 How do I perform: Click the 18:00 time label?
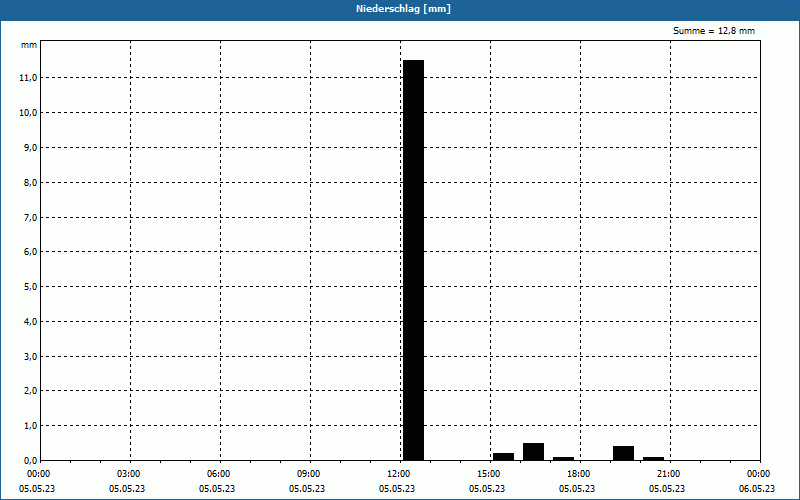tap(581, 474)
